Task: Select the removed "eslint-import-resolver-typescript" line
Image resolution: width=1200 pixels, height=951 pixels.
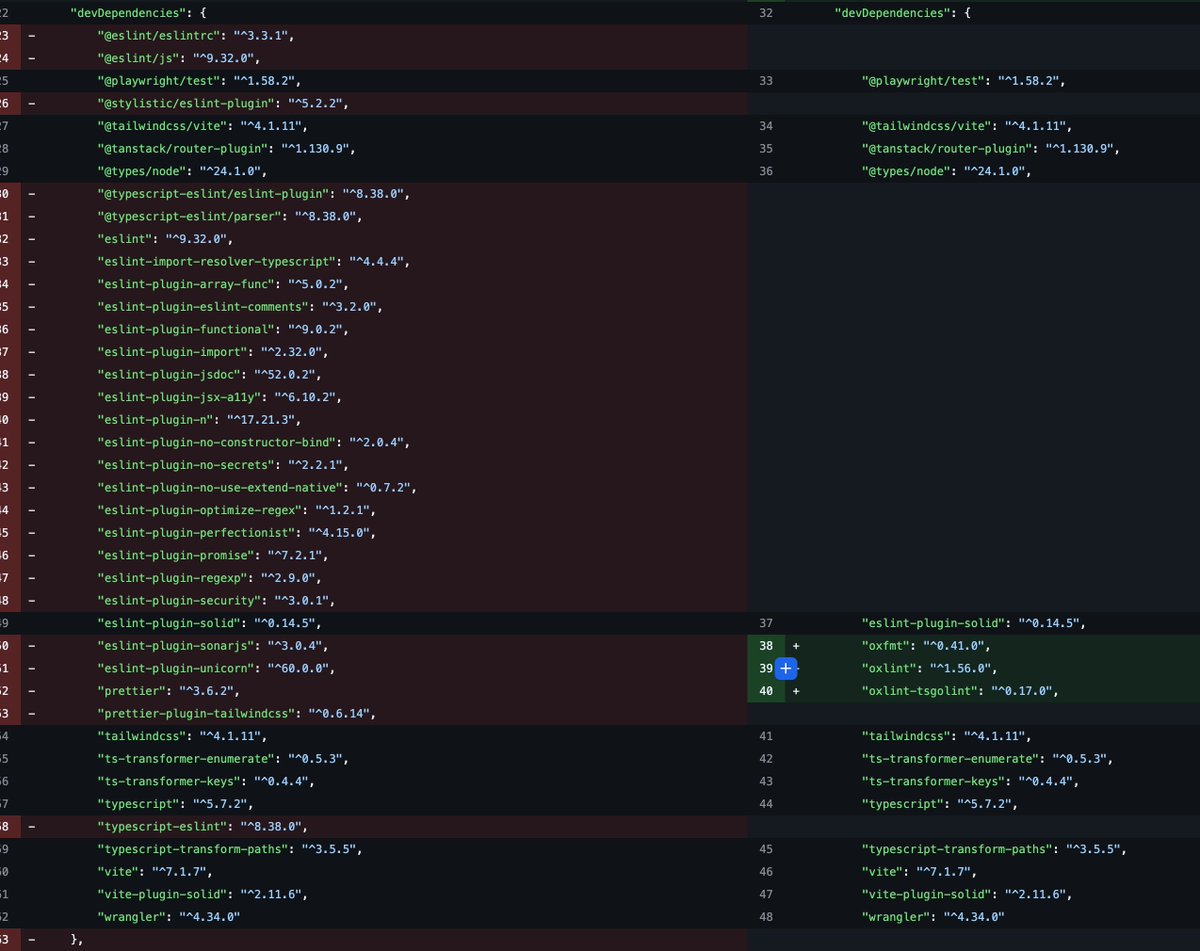Action: pyautogui.click(x=374, y=262)
